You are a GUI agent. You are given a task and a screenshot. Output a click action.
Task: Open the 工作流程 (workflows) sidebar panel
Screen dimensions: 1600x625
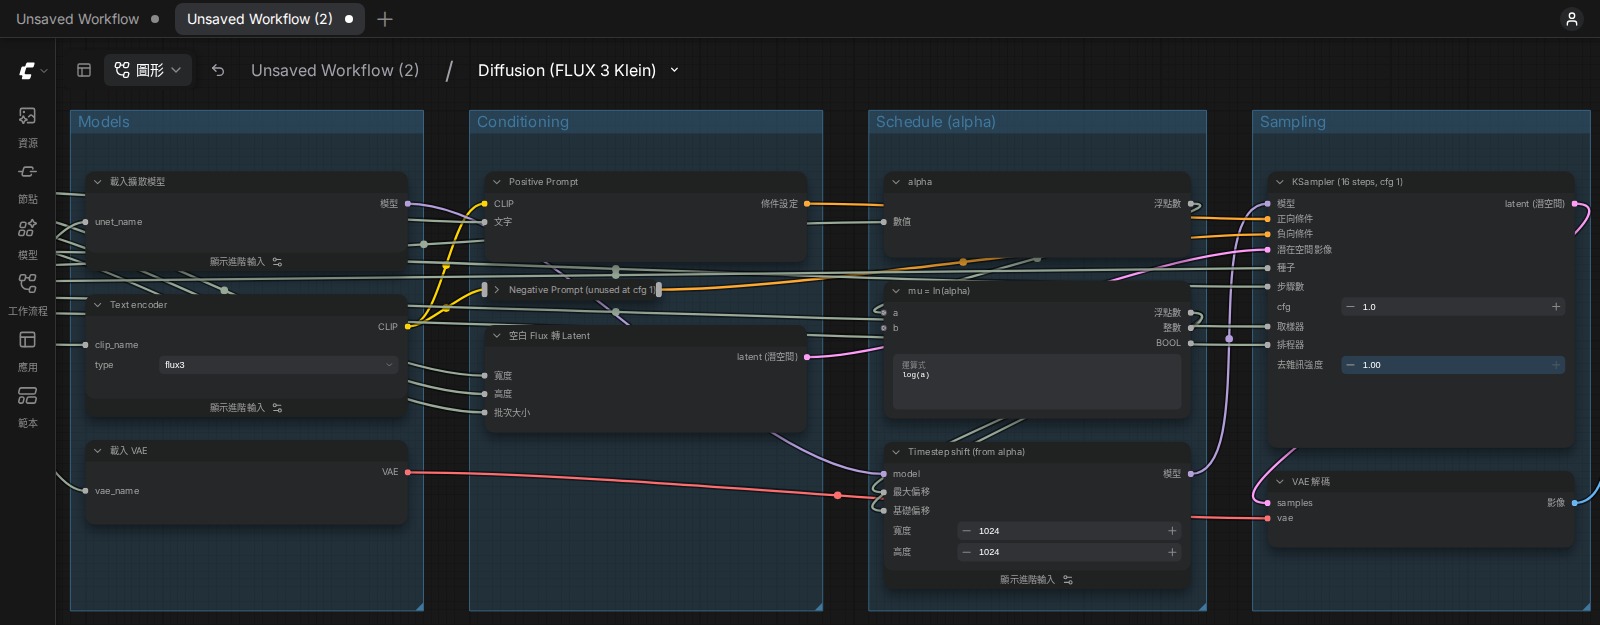coord(28,295)
